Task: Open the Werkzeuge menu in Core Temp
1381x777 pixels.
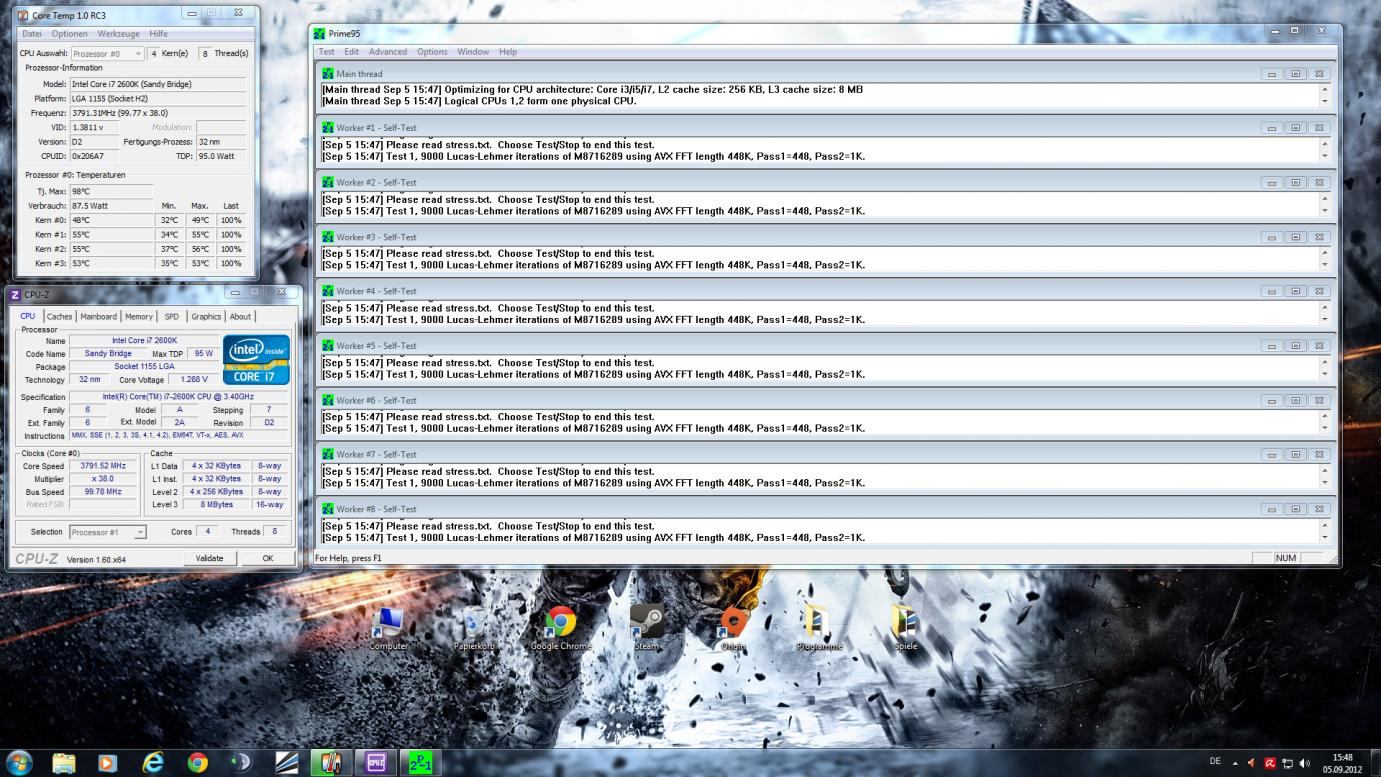Action: (x=119, y=34)
